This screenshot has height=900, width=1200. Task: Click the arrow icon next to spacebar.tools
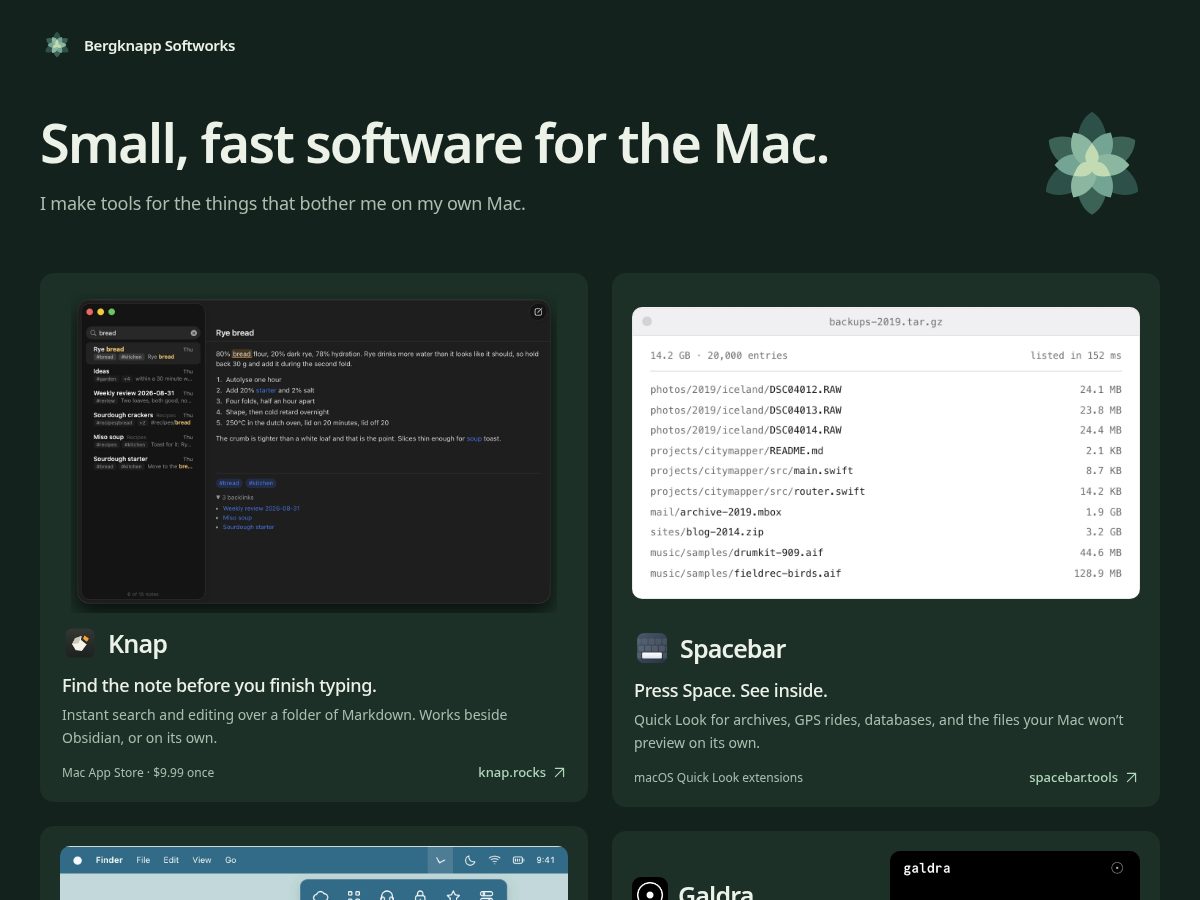(1131, 777)
